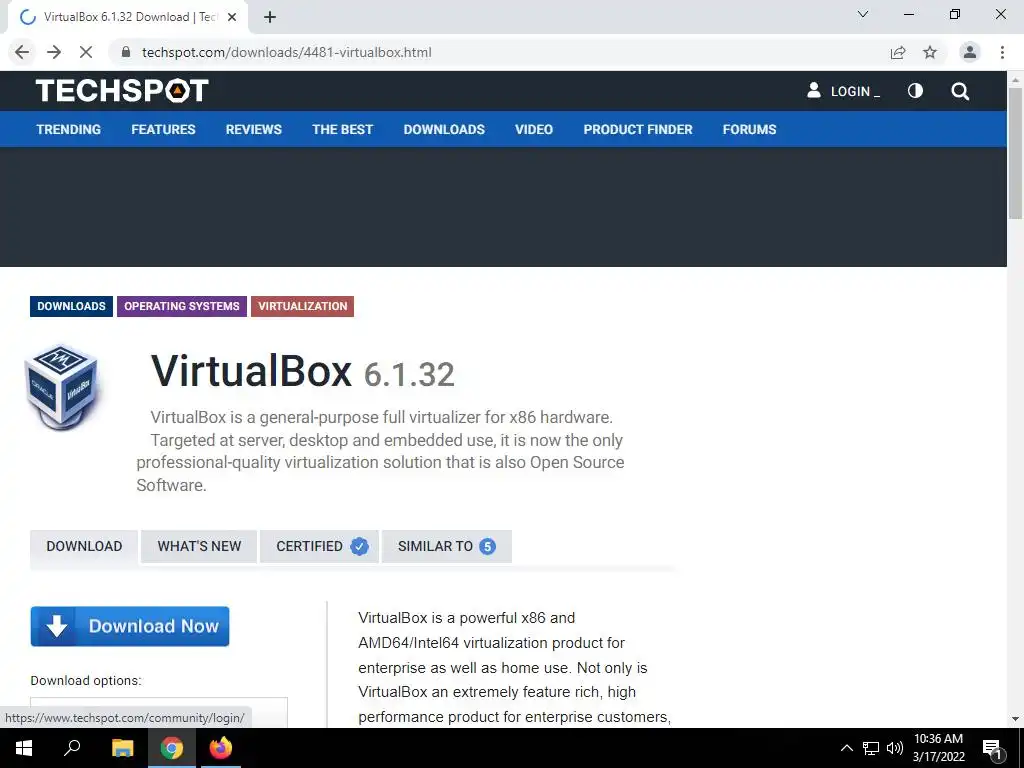Open THE BEST in nav bar
Screen dimensions: 1024x768
click(343, 129)
